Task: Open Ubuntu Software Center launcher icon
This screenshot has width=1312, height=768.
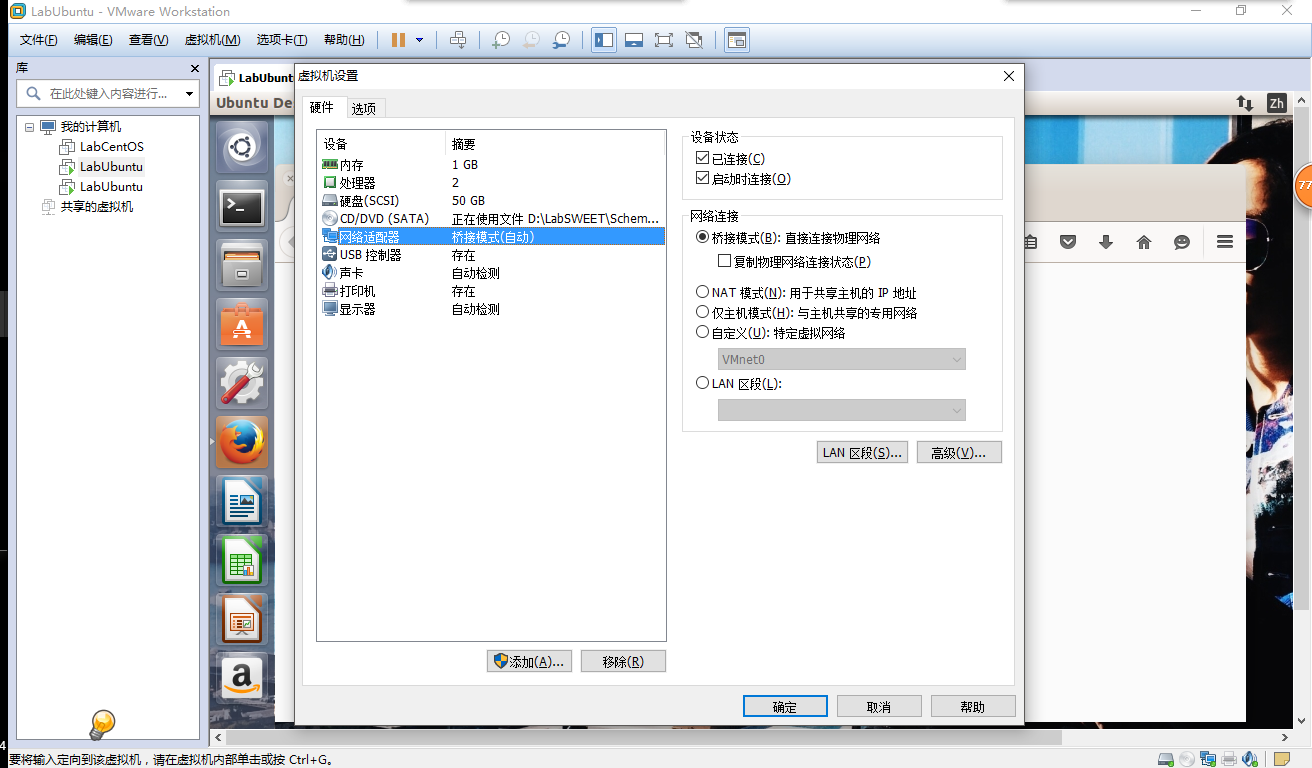Action: point(241,324)
